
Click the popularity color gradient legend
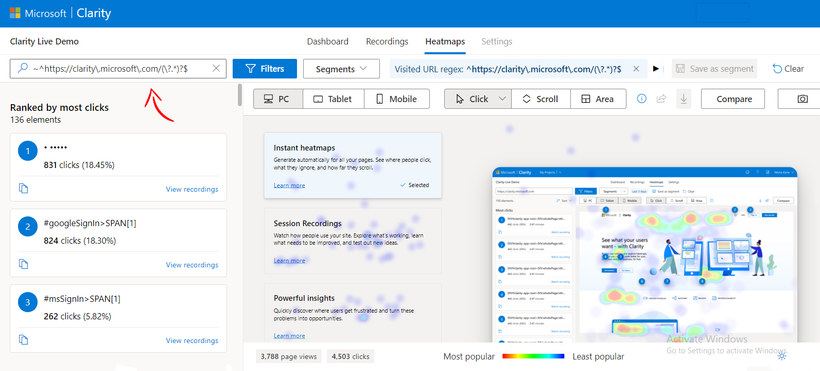pyautogui.click(x=533, y=356)
